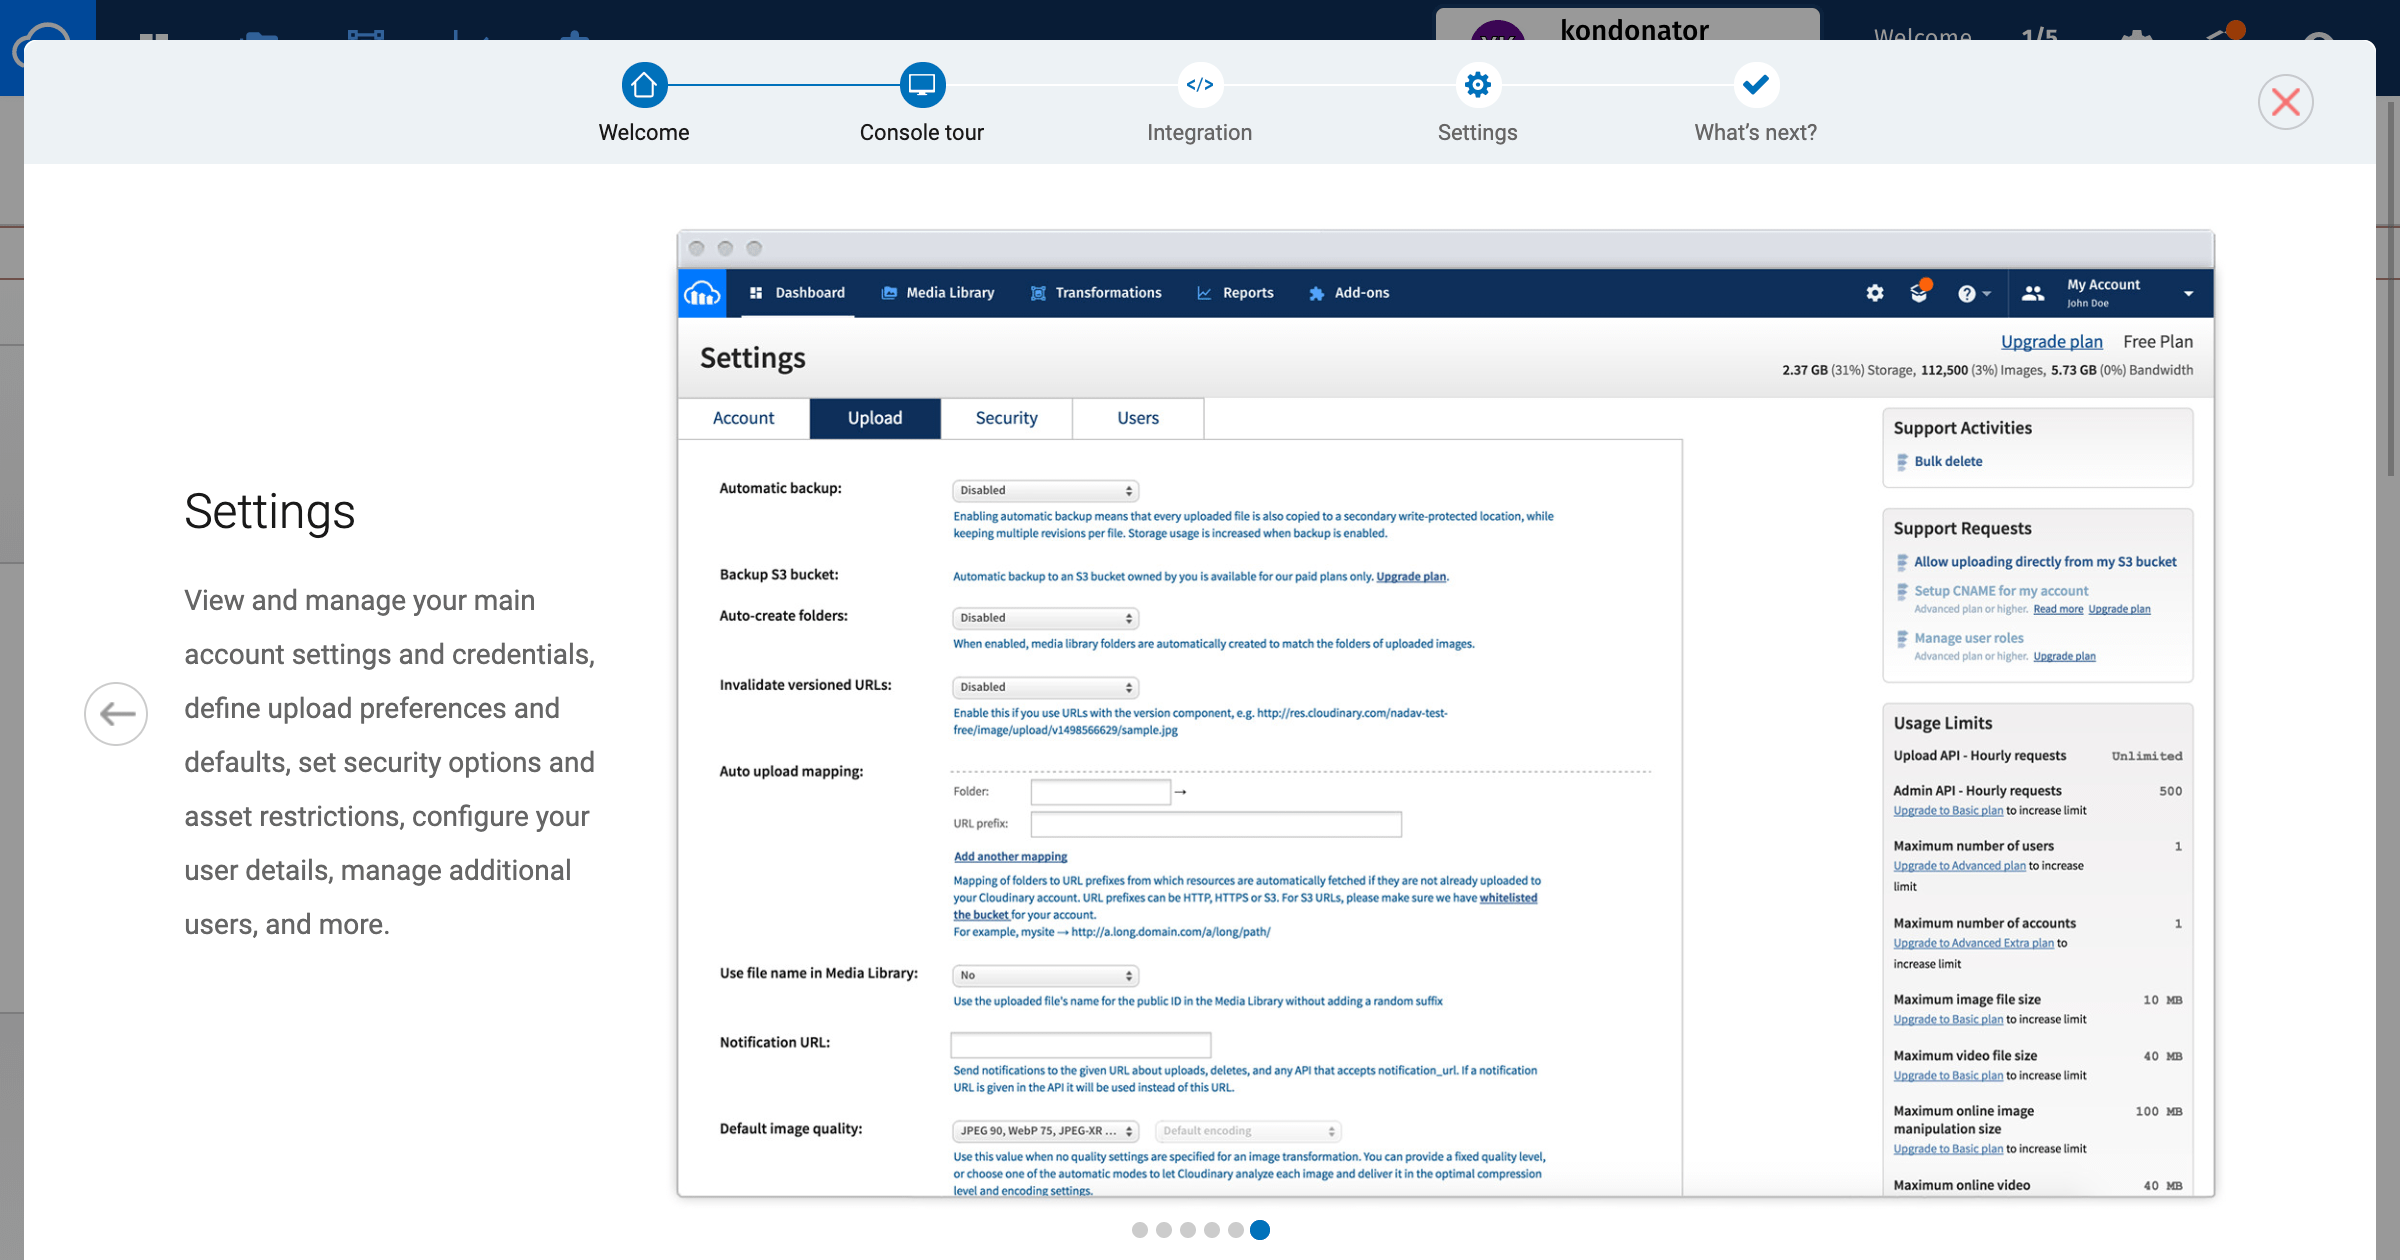Go back using the left arrow button

[116, 714]
